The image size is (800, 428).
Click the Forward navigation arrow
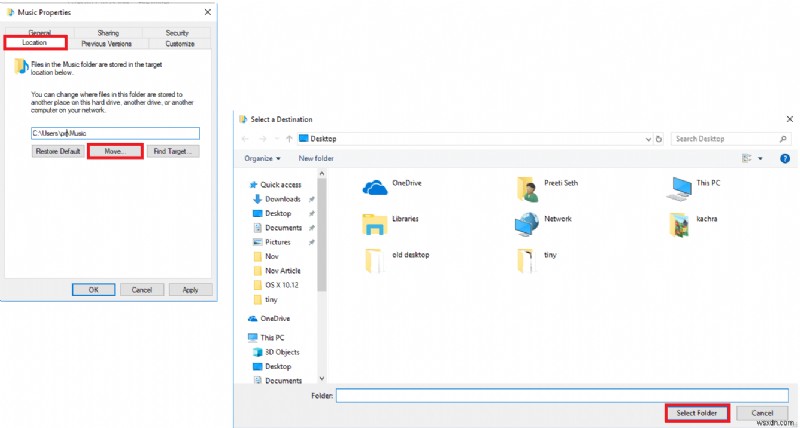(x=262, y=139)
